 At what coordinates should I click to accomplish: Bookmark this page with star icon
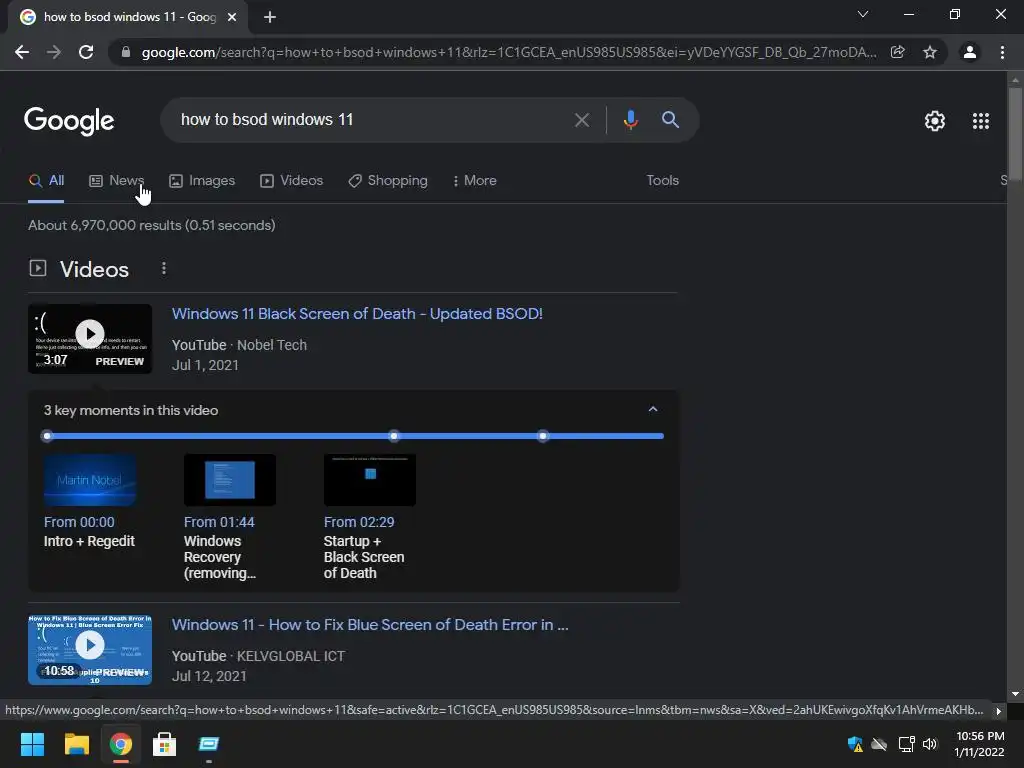click(930, 52)
